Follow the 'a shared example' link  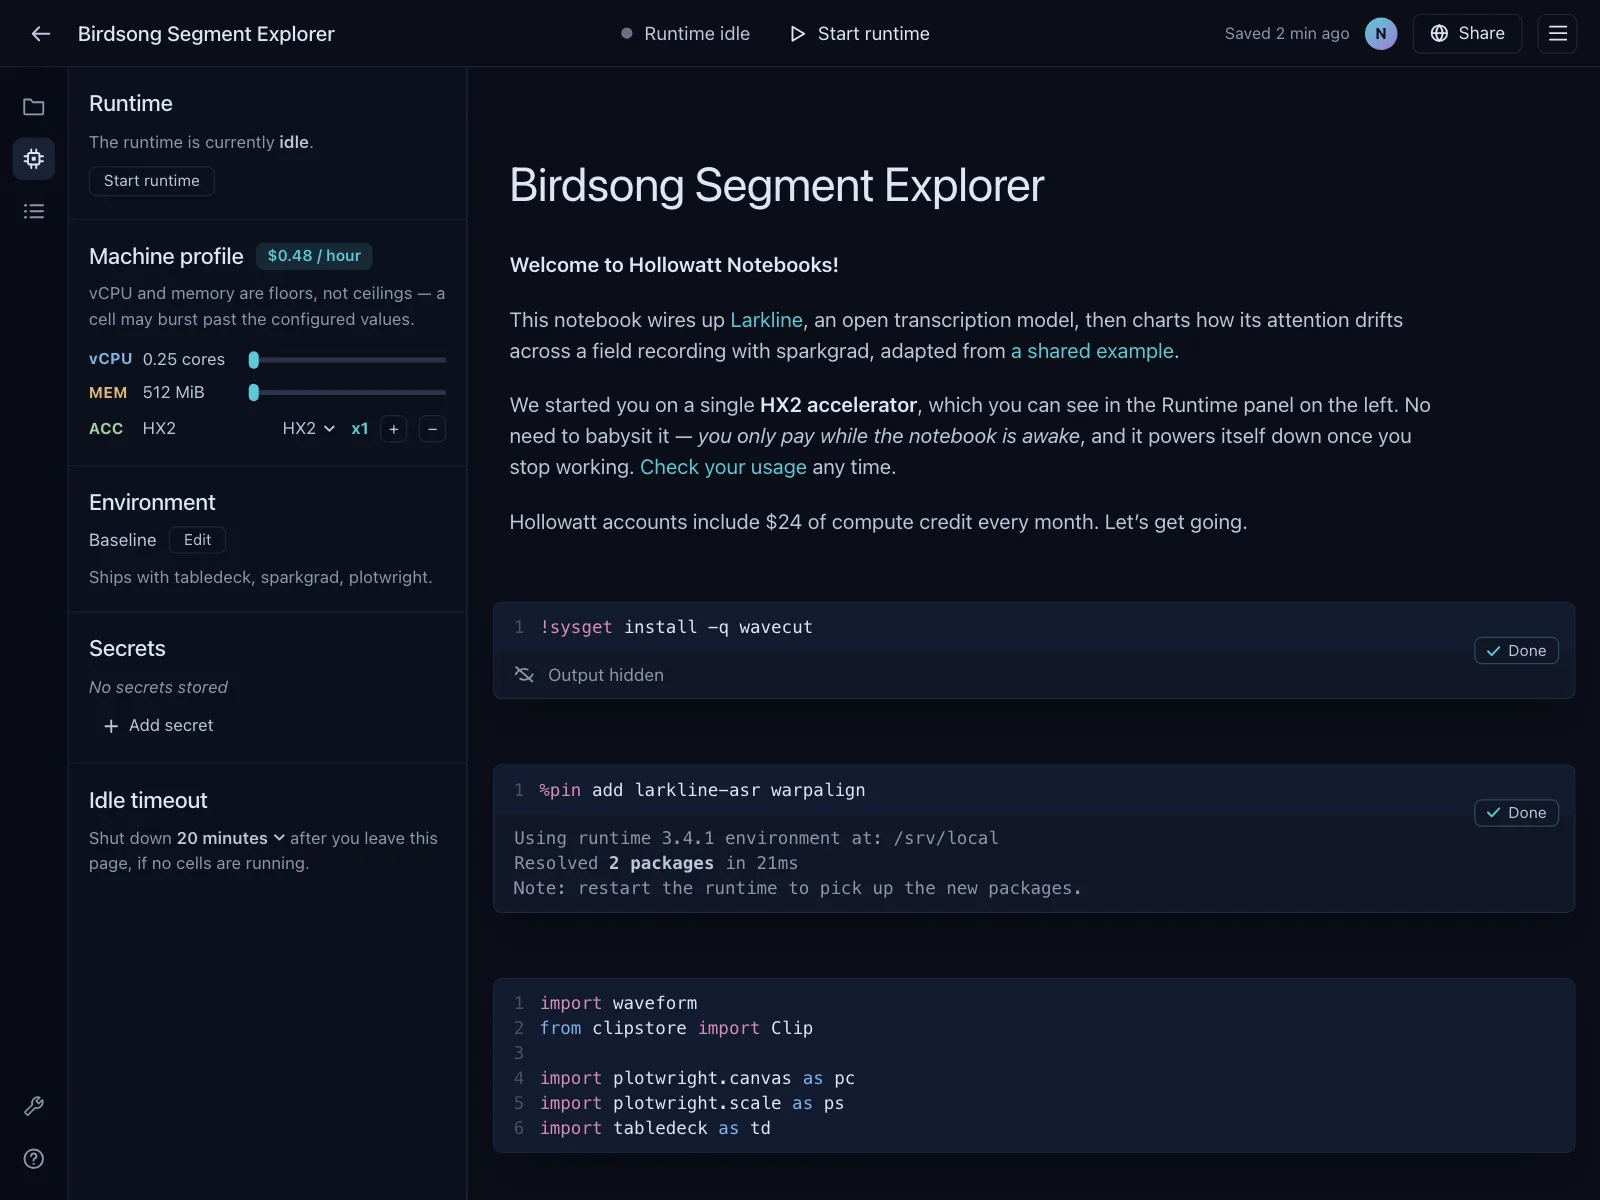(x=1092, y=351)
